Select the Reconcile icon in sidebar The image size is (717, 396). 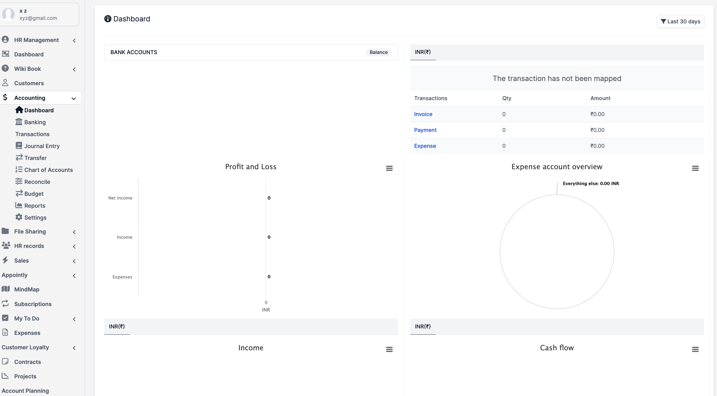click(x=19, y=181)
